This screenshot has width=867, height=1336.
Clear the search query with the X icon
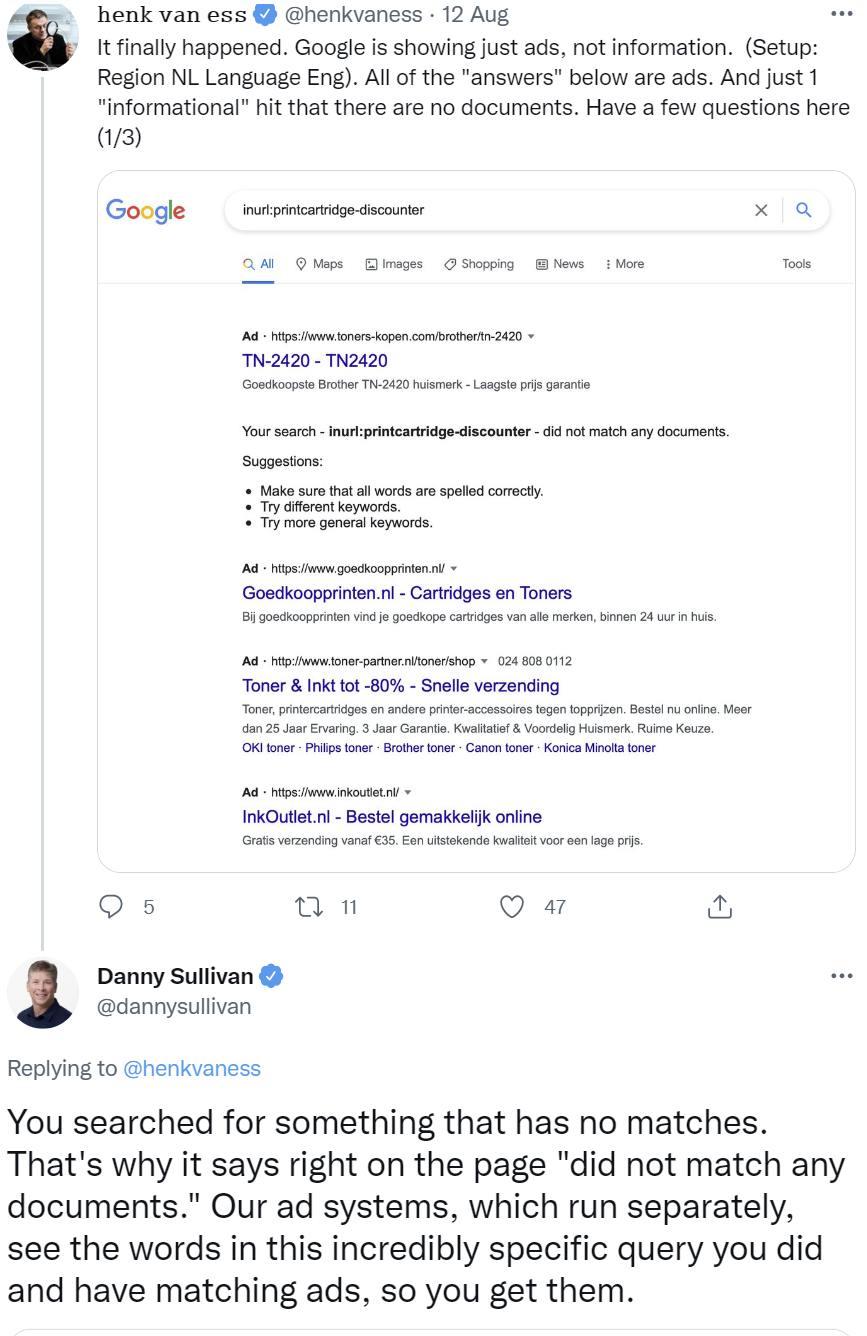click(x=761, y=210)
